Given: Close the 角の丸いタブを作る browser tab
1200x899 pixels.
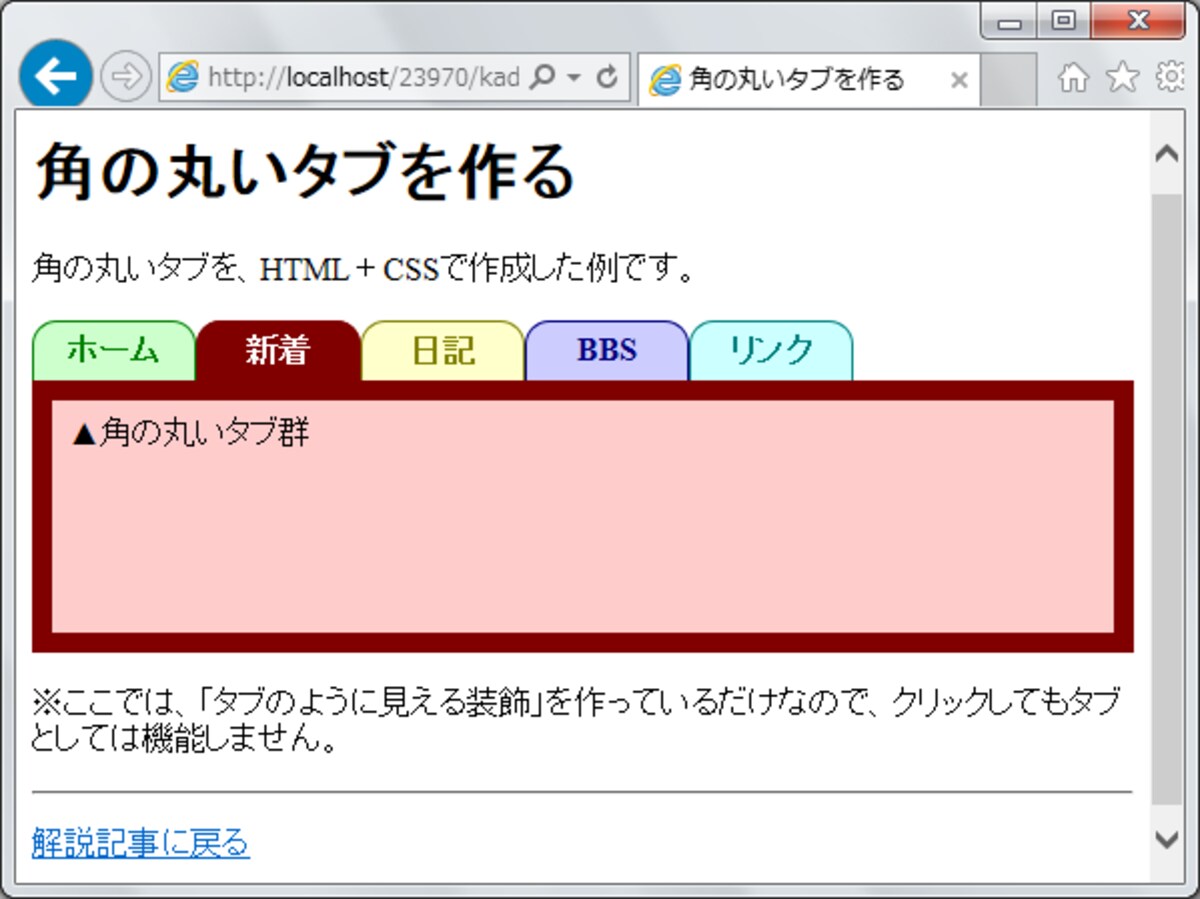Looking at the screenshot, I should [958, 80].
